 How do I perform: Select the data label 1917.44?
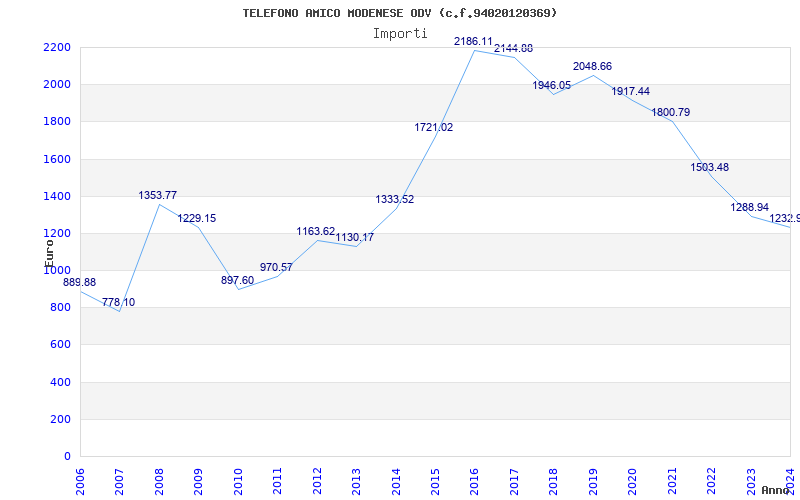point(631,91)
